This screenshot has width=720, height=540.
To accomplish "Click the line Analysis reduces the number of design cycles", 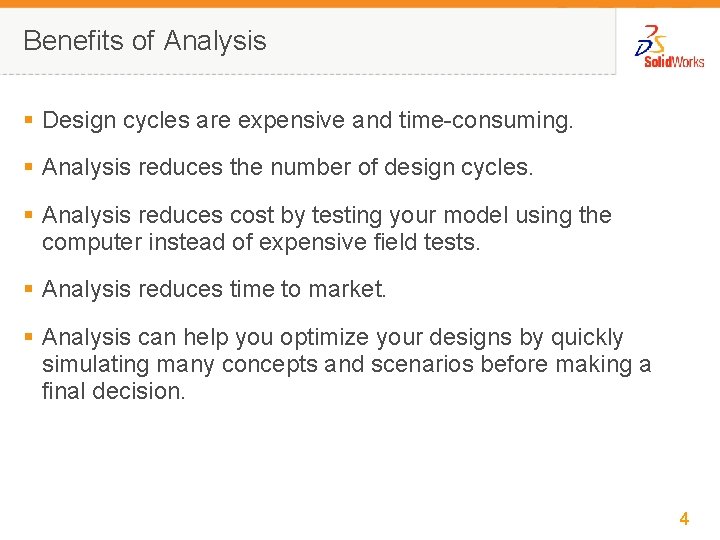I will tap(288, 168).
